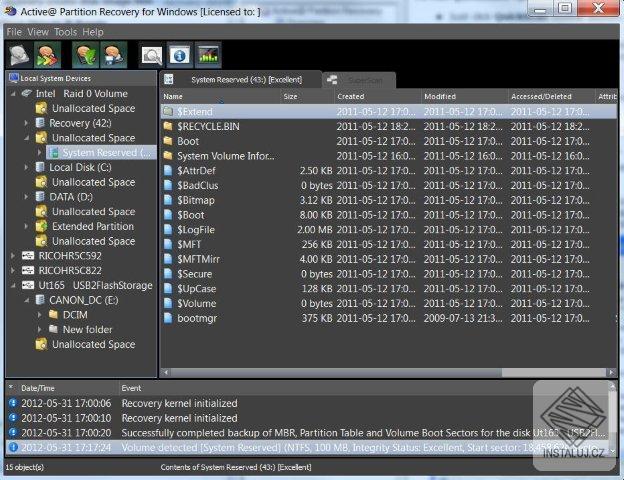
Task: Select the System Reserved tree item
Action: (101, 152)
